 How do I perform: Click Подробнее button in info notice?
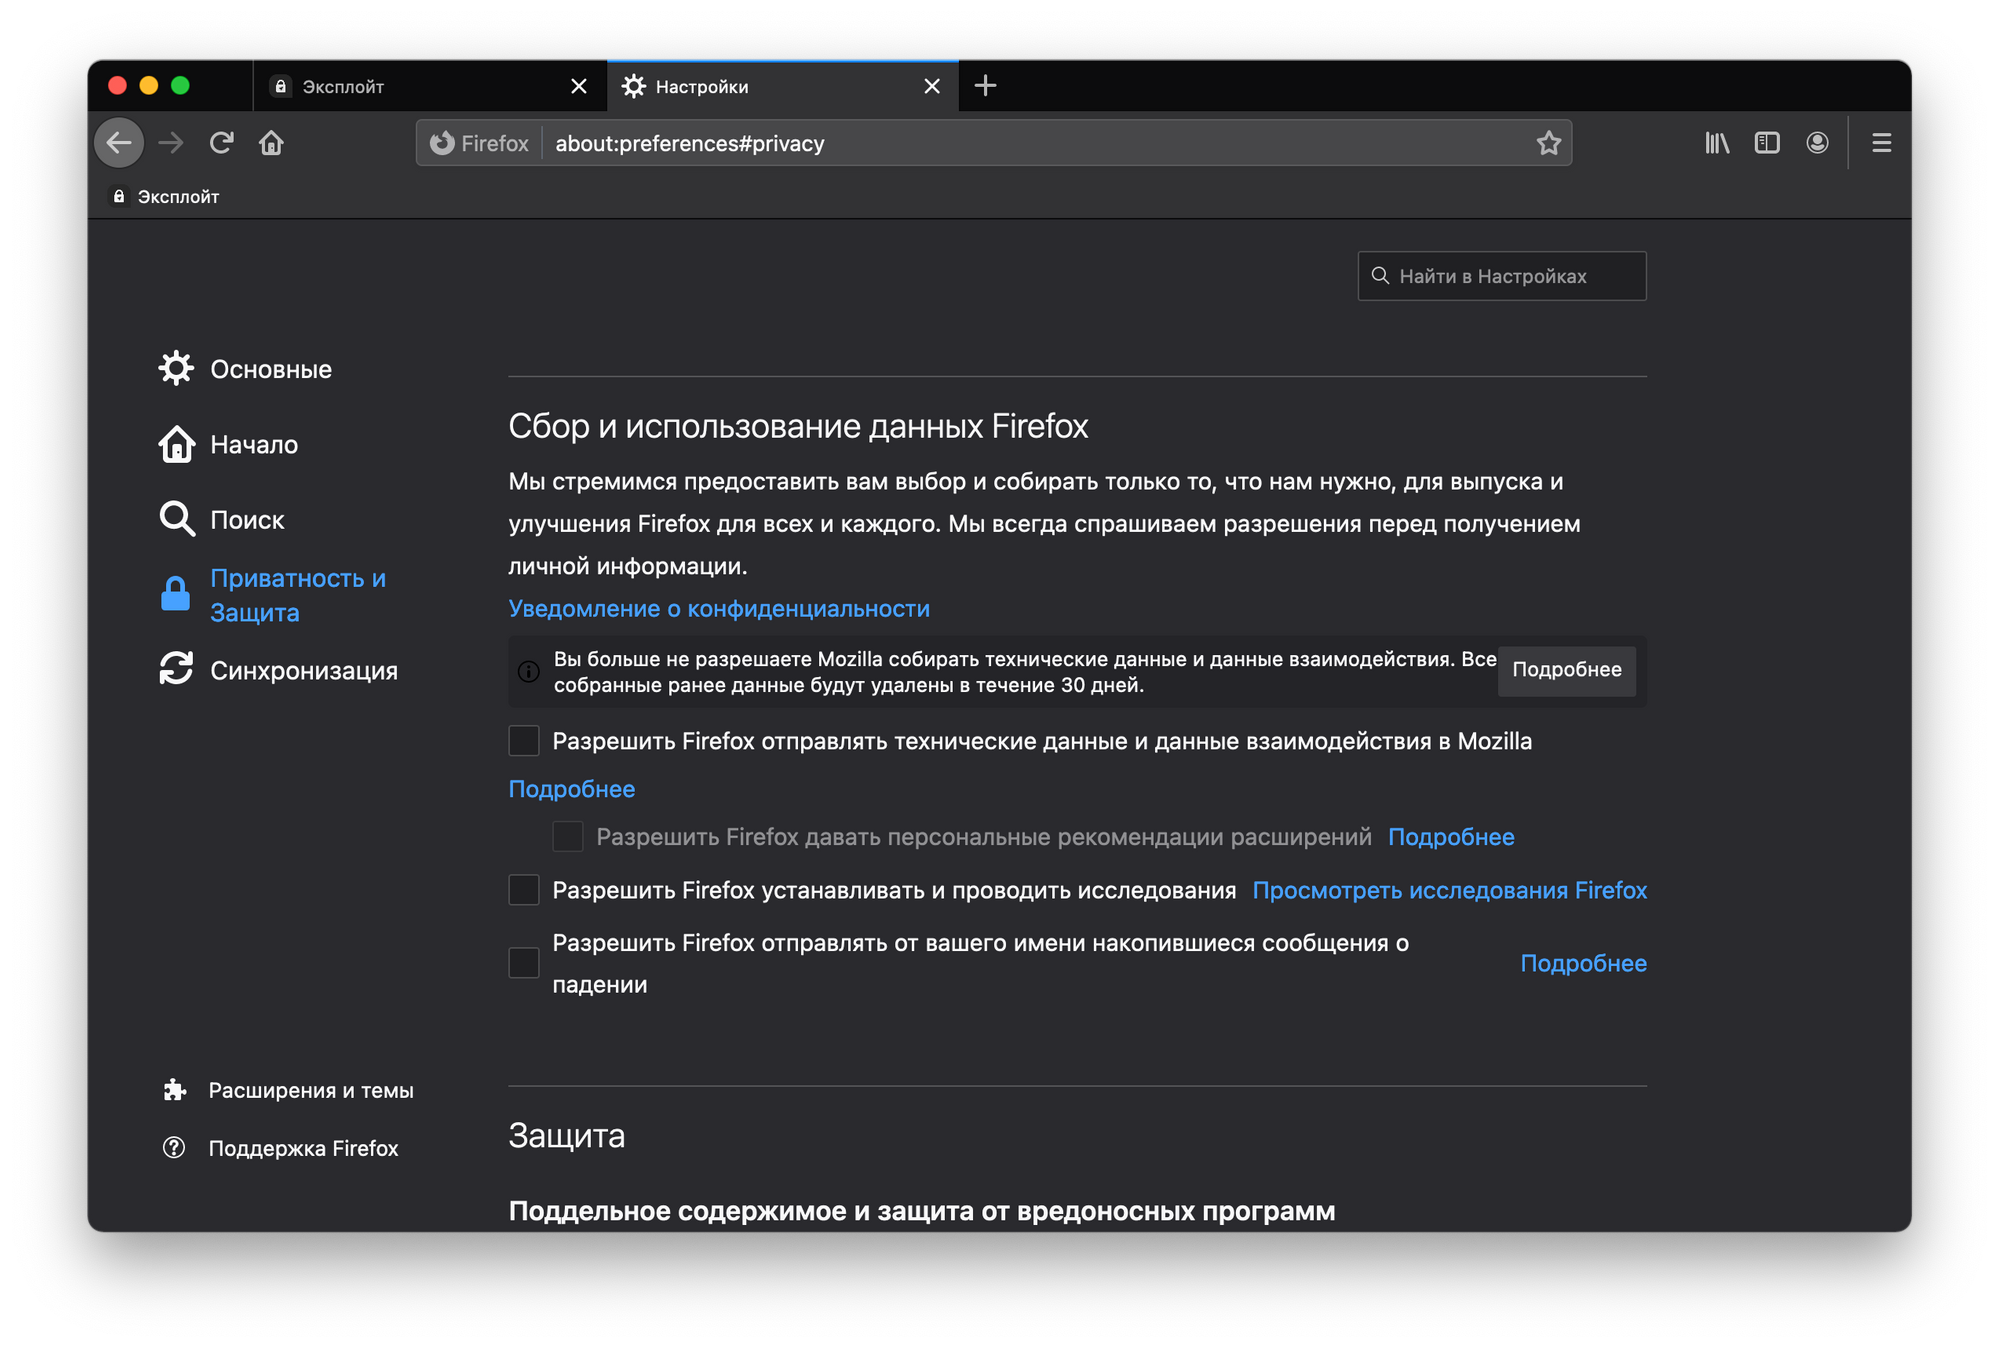[x=1566, y=670]
